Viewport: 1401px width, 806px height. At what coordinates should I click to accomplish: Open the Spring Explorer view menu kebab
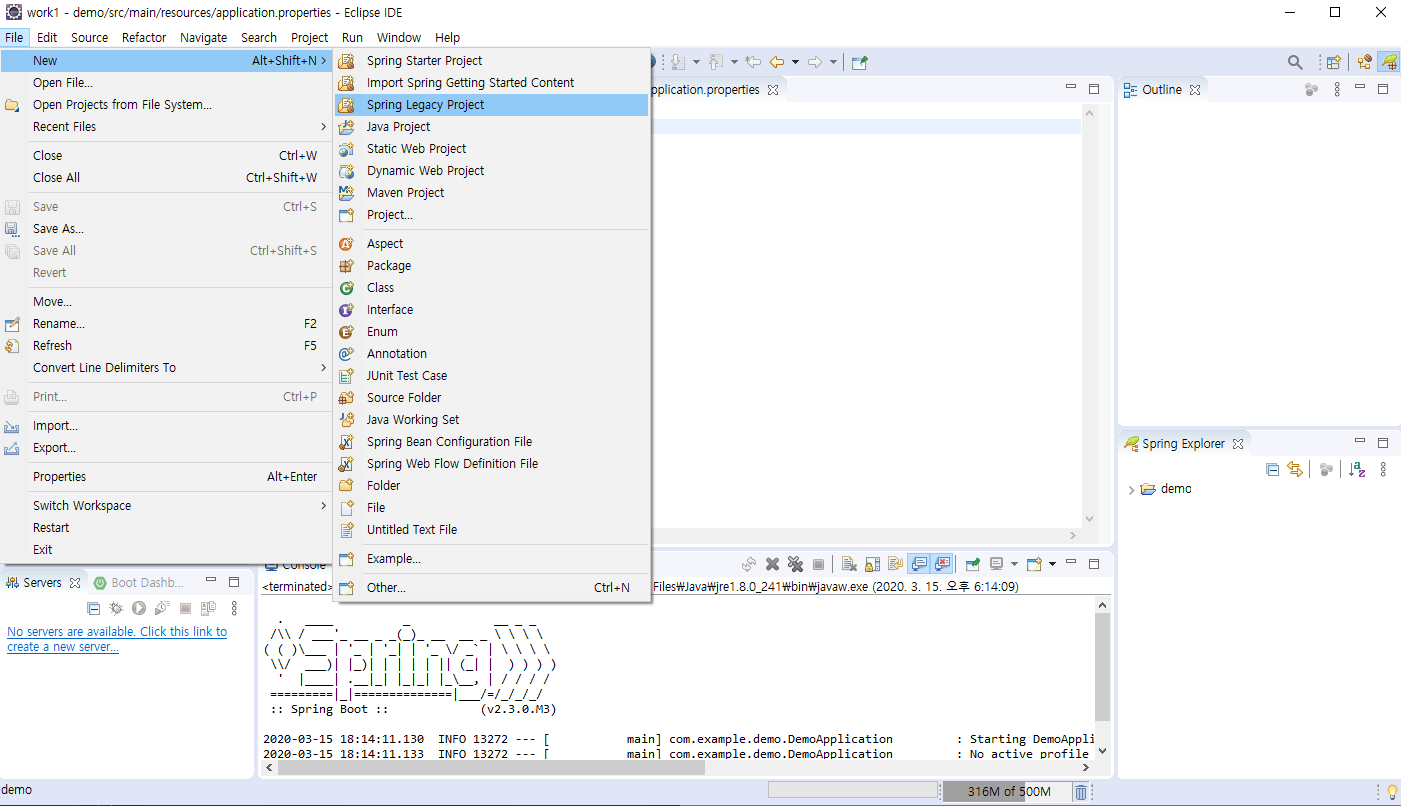(1383, 469)
